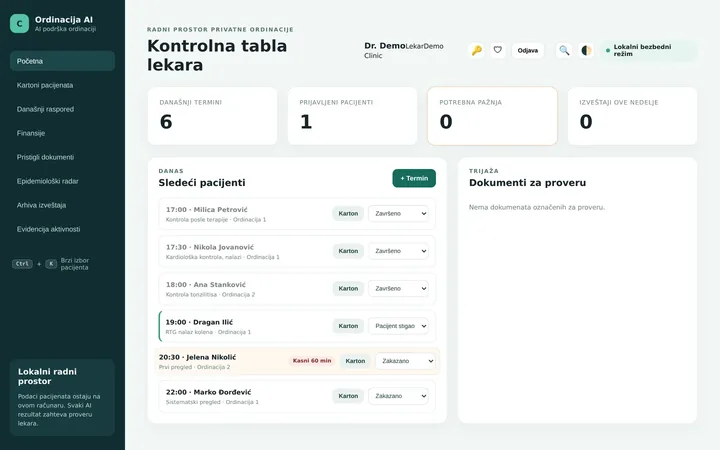This screenshot has height=450, width=720.
Task: Click Kontrolna tabla lekara title
Action: pos(217,56)
